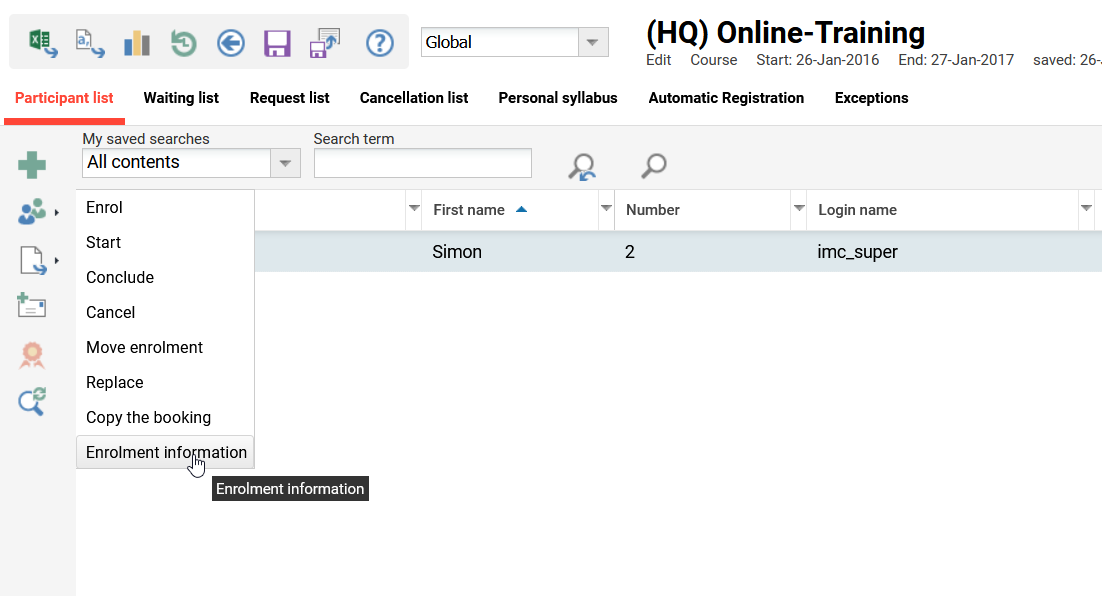1102x596 pixels.
Task: Open help via question mark icon
Action: click(x=379, y=43)
